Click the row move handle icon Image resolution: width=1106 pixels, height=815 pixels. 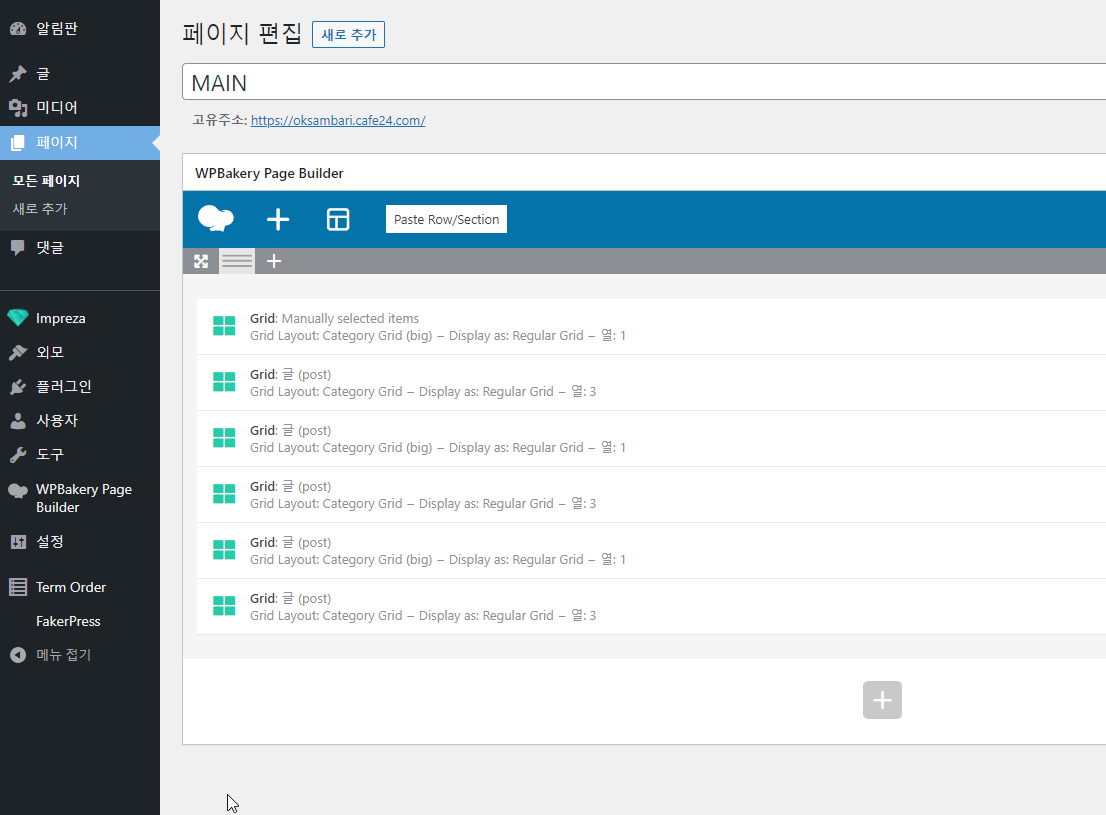(201, 261)
